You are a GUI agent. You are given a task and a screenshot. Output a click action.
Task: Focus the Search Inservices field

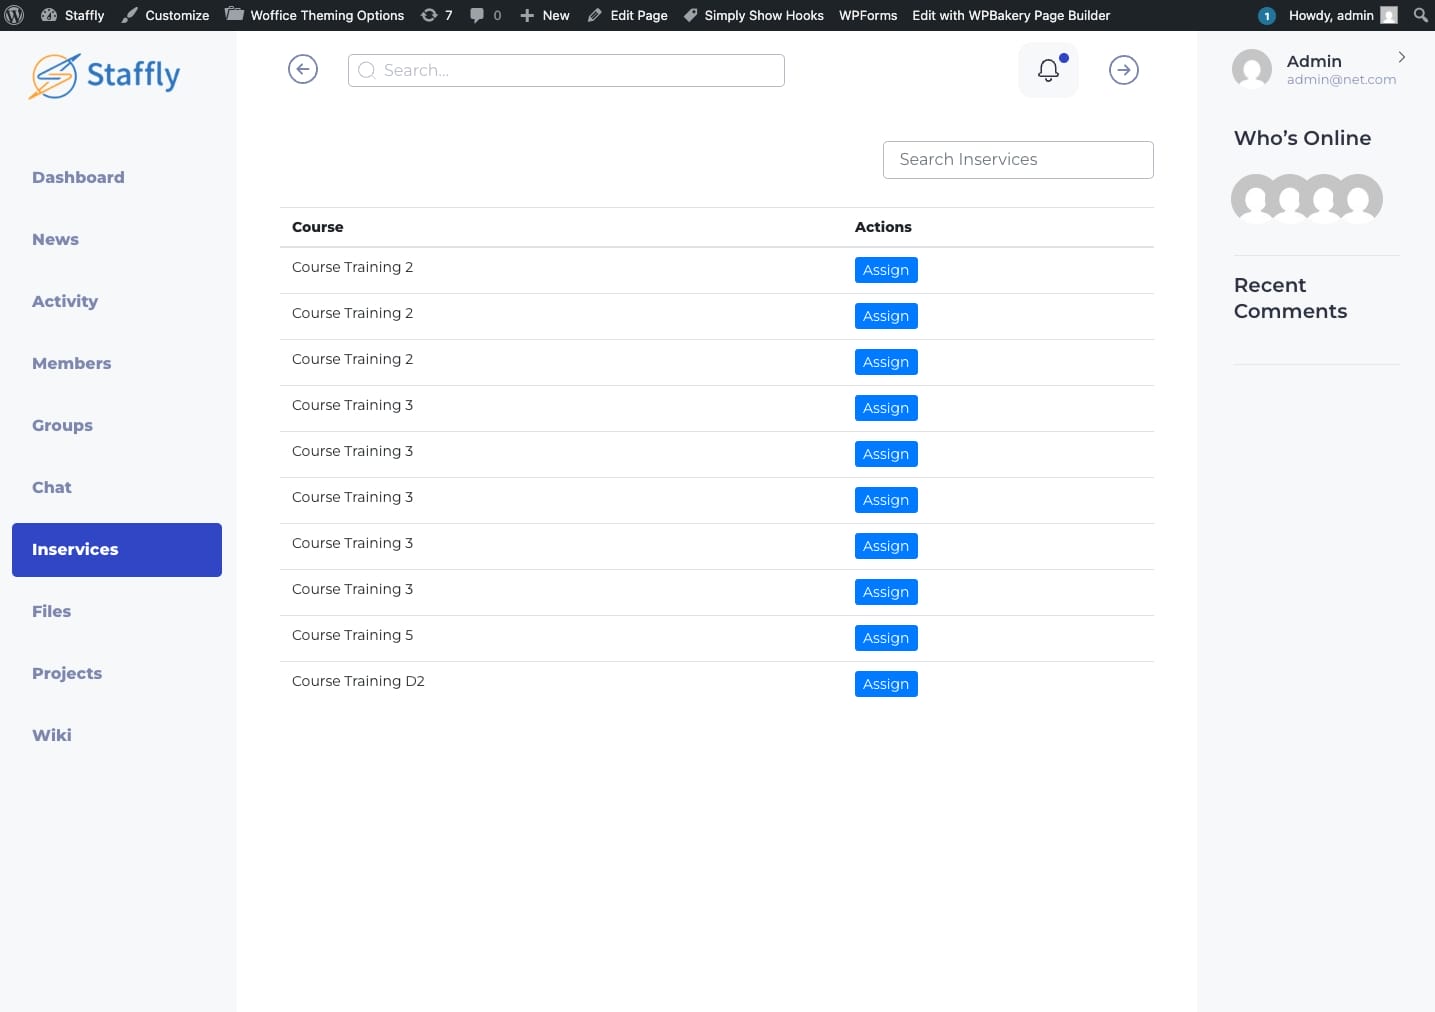click(x=1017, y=160)
